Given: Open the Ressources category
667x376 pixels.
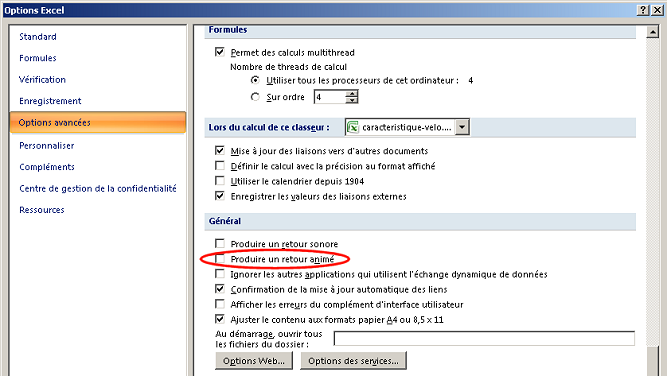Looking at the screenshot, I should click(42, 210).
